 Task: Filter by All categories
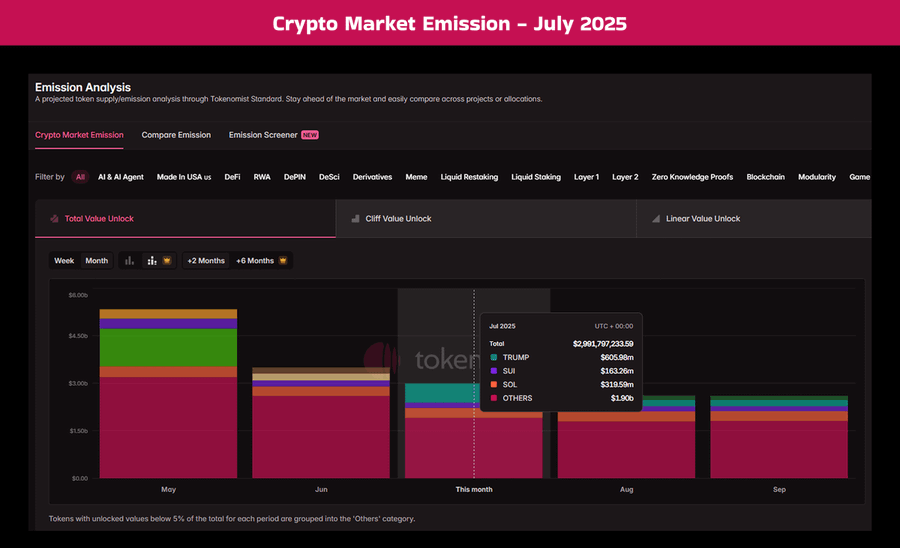click(x=80, y=177)
